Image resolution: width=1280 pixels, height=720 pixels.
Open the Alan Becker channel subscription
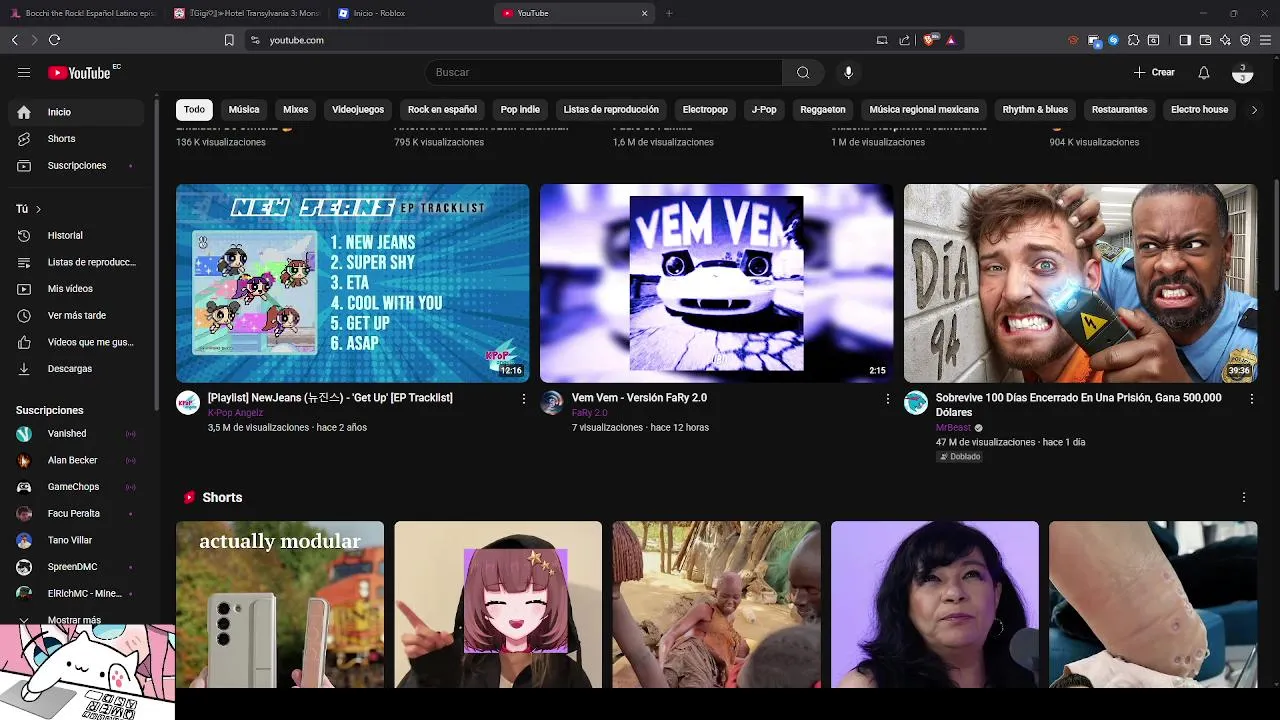(x=76, y=460)
